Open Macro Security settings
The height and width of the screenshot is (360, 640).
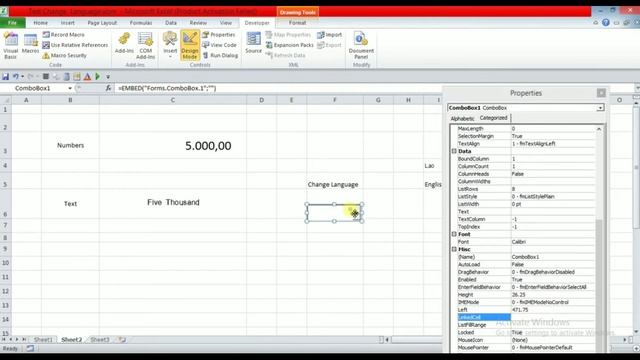(x=64, y=55)
